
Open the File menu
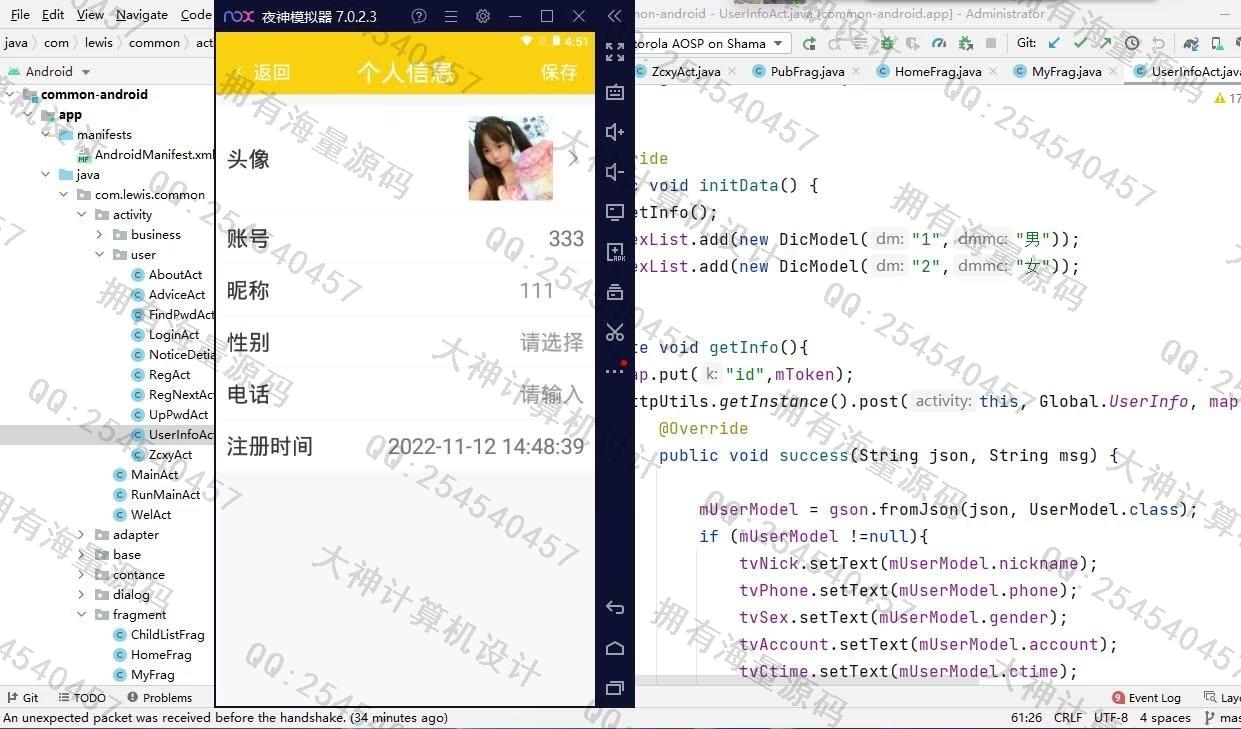pyautogui.click(x=20, y=15)
